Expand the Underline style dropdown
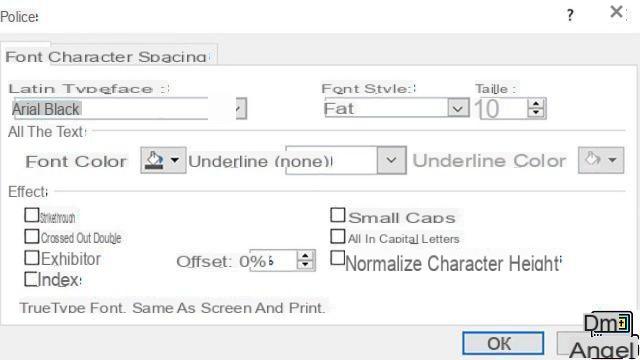 [x=391, y=160]
